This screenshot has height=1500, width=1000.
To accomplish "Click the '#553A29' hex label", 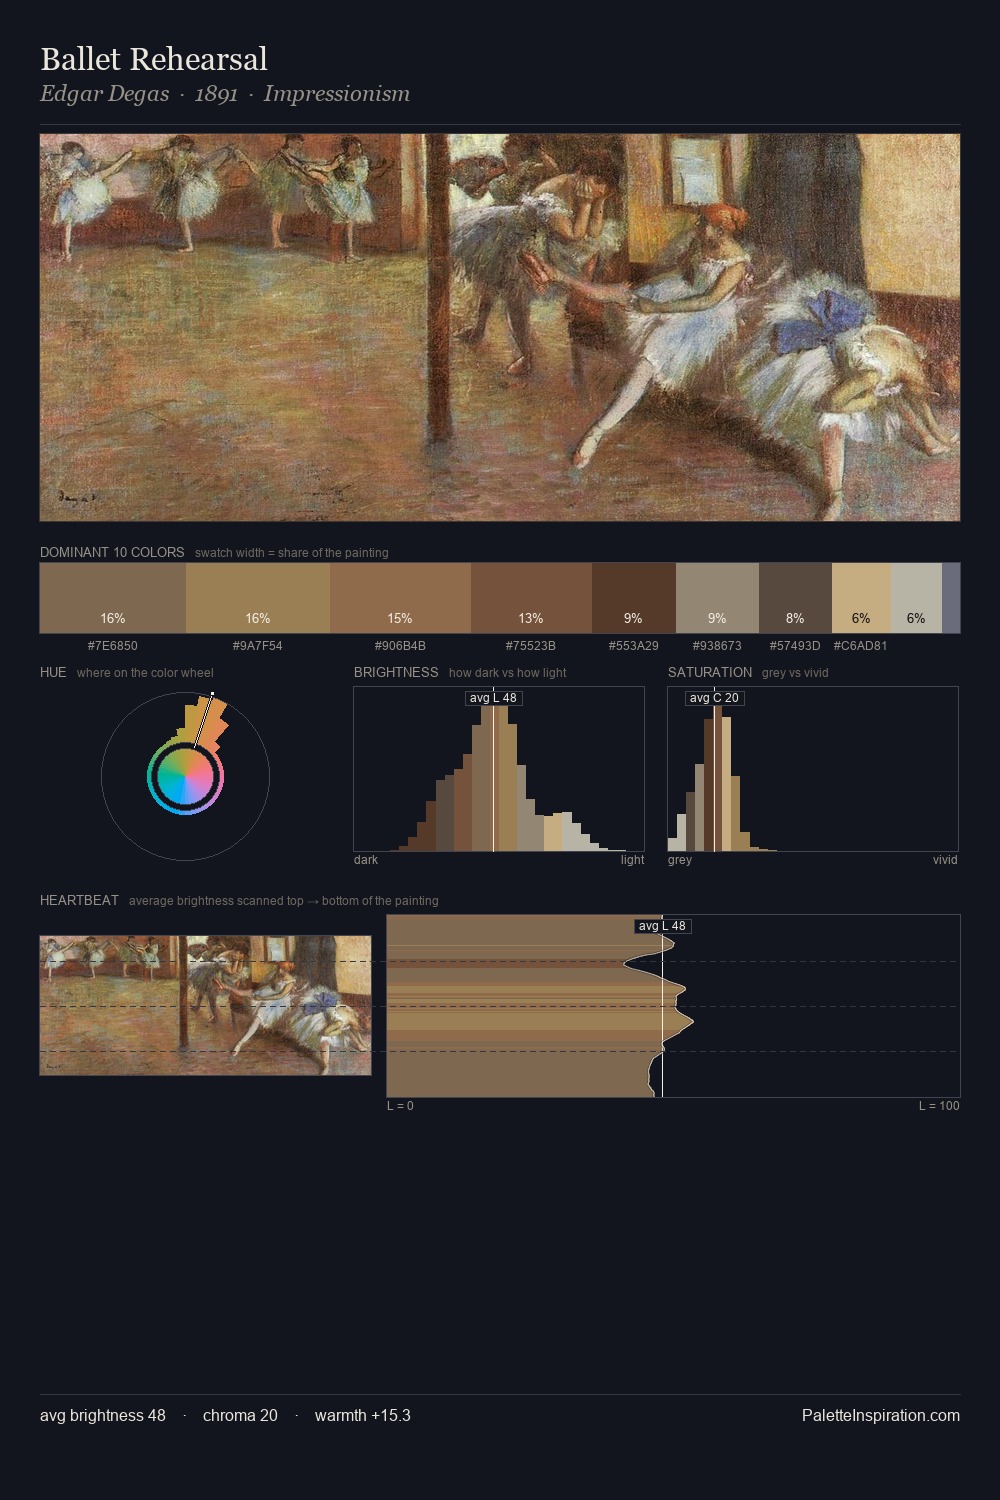I will coord(634,646).
